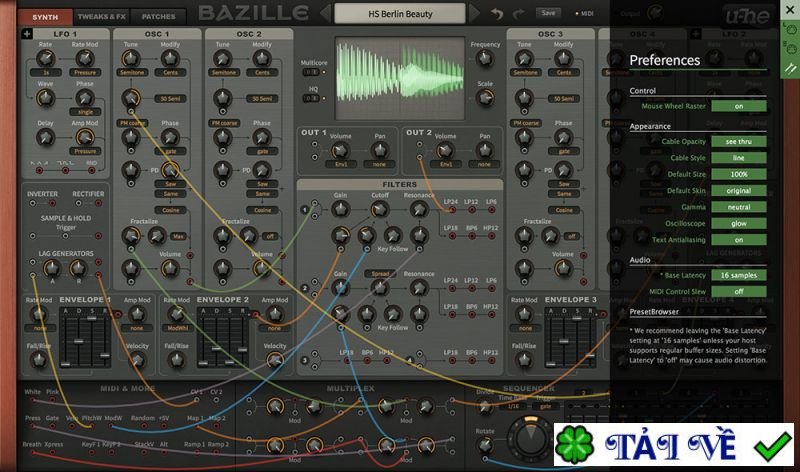Switch to the PATCHES tab

click(x=158, y=17)
